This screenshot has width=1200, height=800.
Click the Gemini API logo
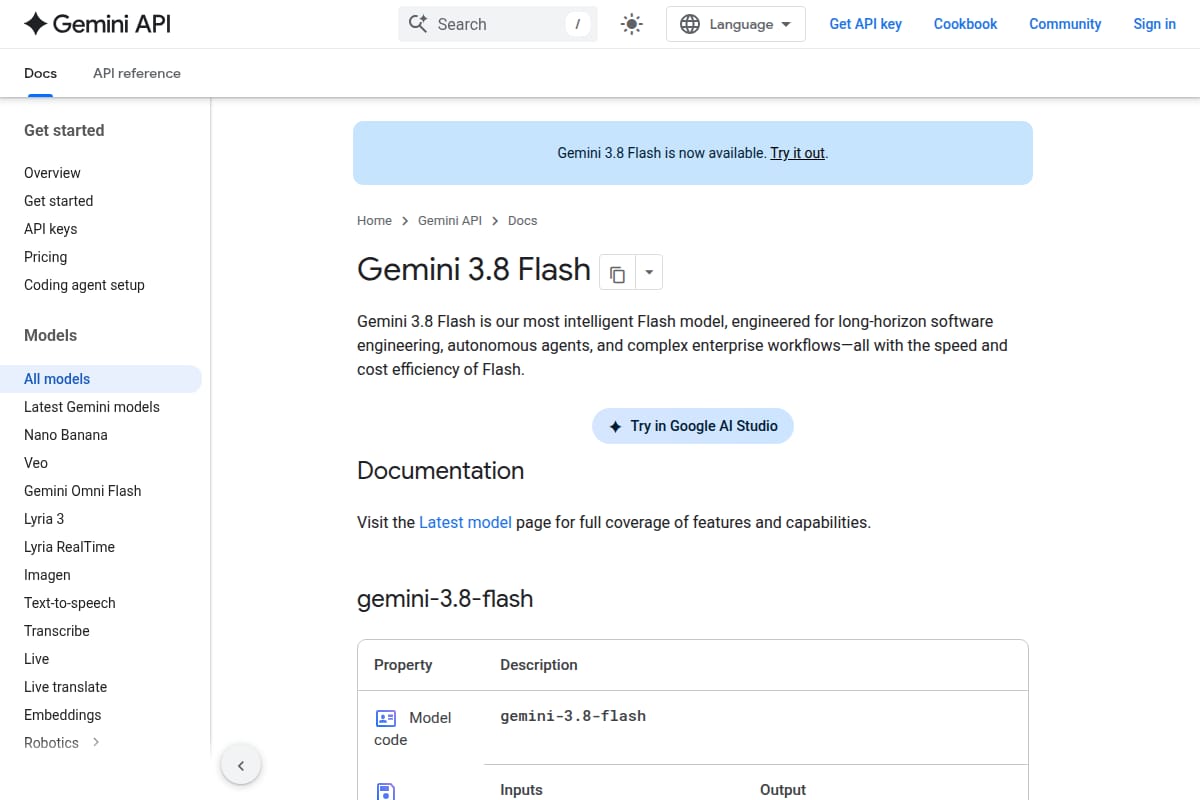[97, 24]
